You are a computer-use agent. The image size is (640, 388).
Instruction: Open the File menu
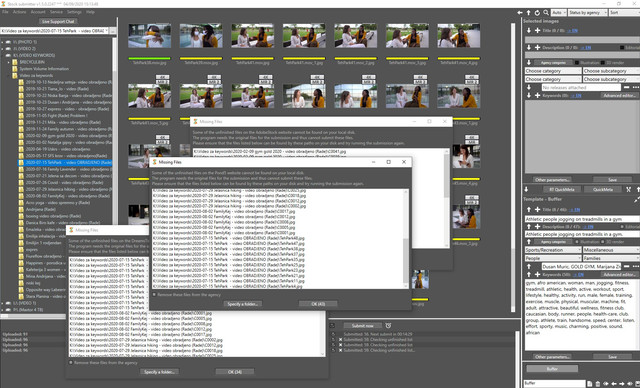[5, 12]
